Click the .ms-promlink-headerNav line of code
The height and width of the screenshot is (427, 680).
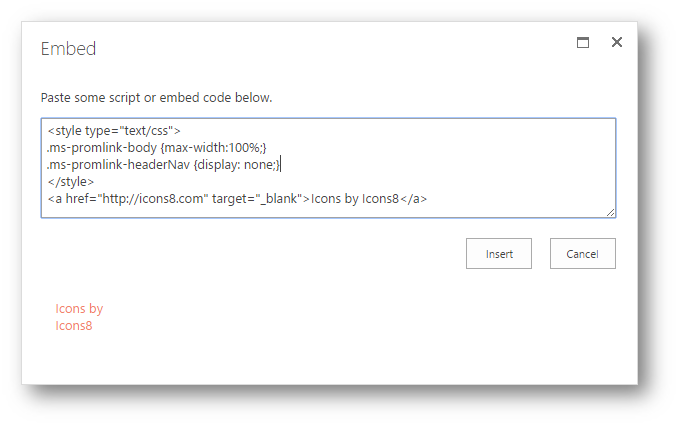tap(164, 165)
